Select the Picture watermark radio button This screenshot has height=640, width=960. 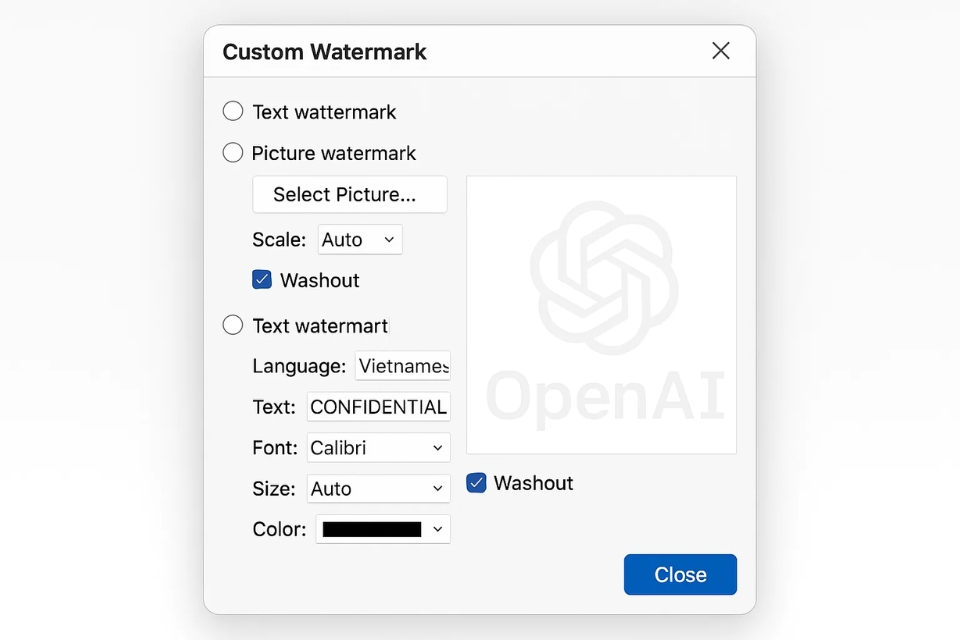click(x=232, y=152)
